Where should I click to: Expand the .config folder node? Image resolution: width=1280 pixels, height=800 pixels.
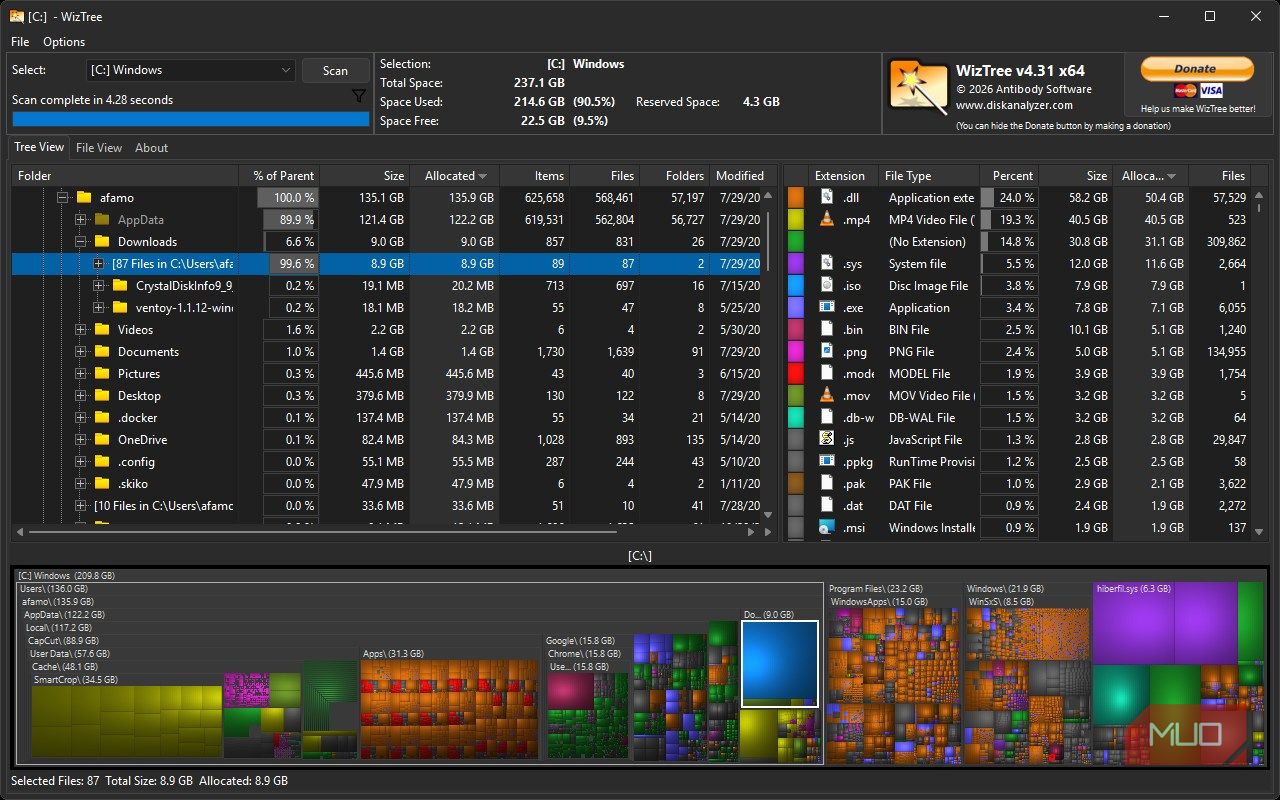point(80,462)
